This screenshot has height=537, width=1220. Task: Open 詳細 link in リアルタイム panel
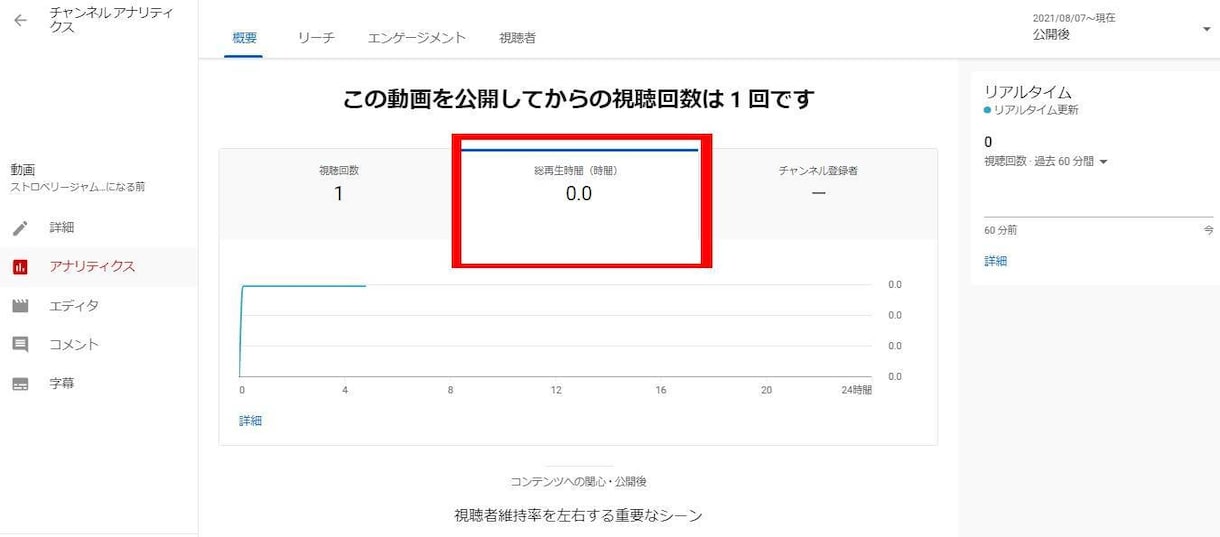point(995,261)
